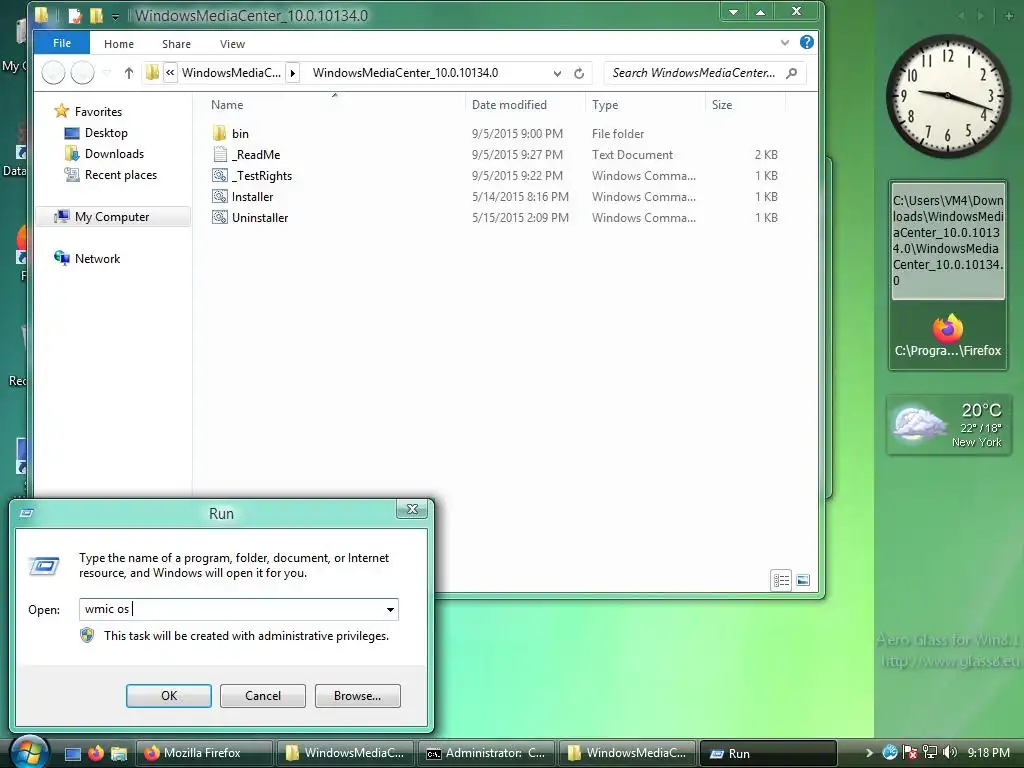
Task: Switch to the Share ribbon tab
Action: (x=176, y=44)
